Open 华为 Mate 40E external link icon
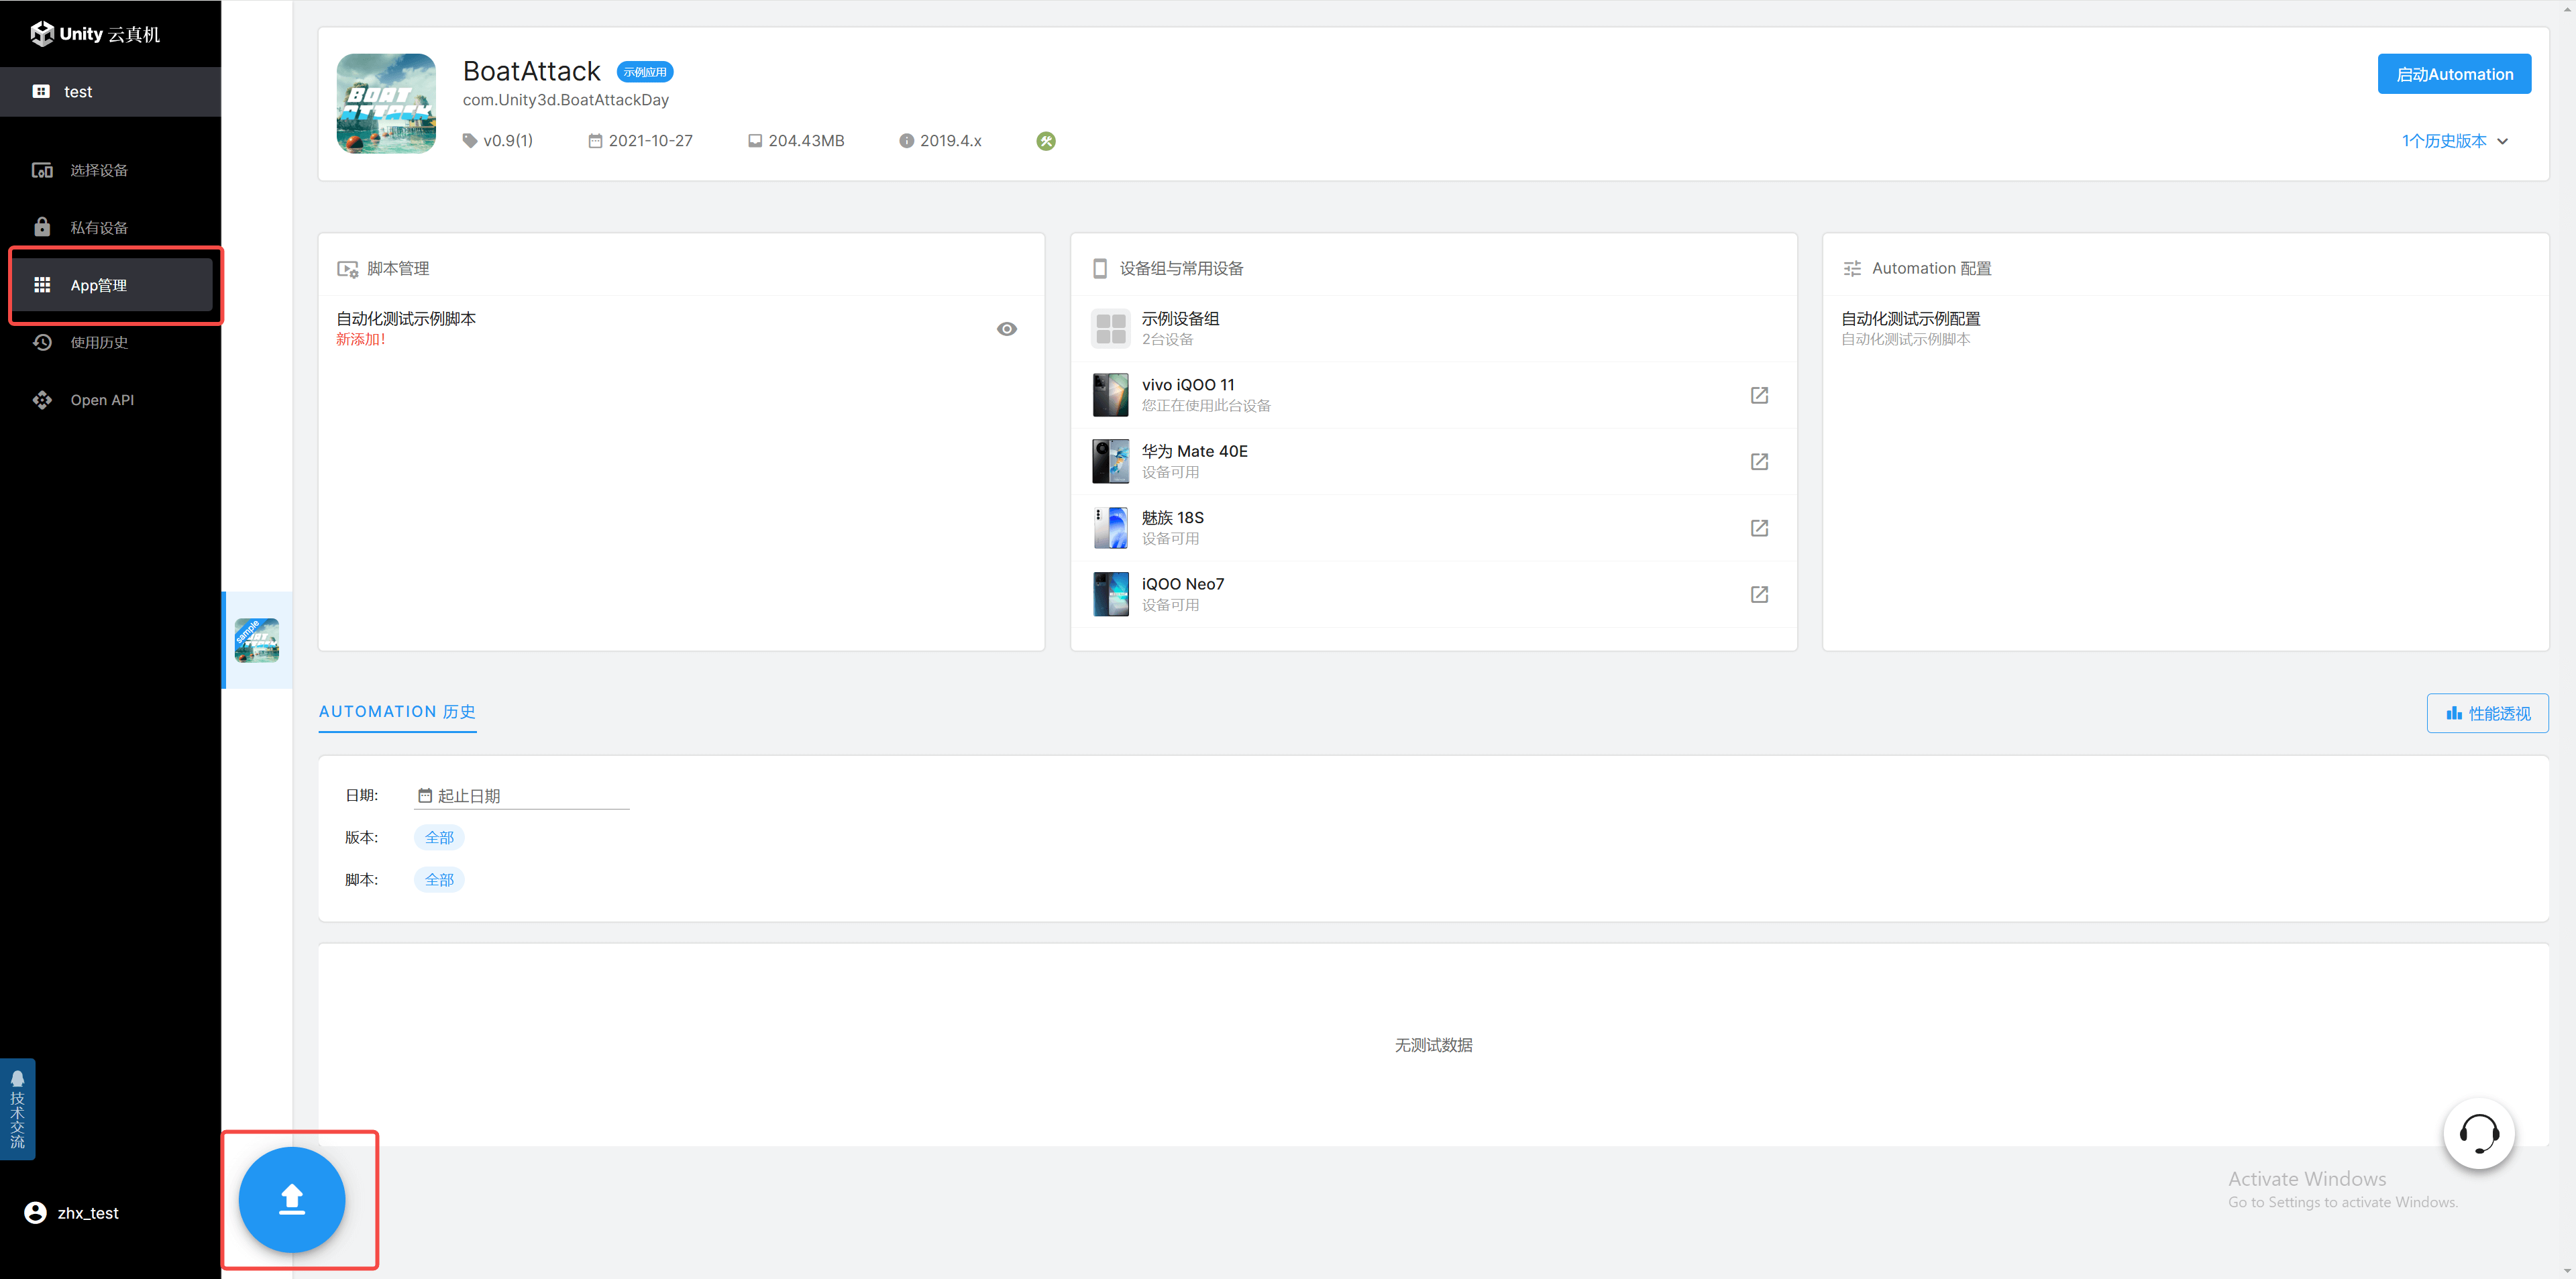Viewport: 2576px width, 1279px height. [x=1759, y=462]
